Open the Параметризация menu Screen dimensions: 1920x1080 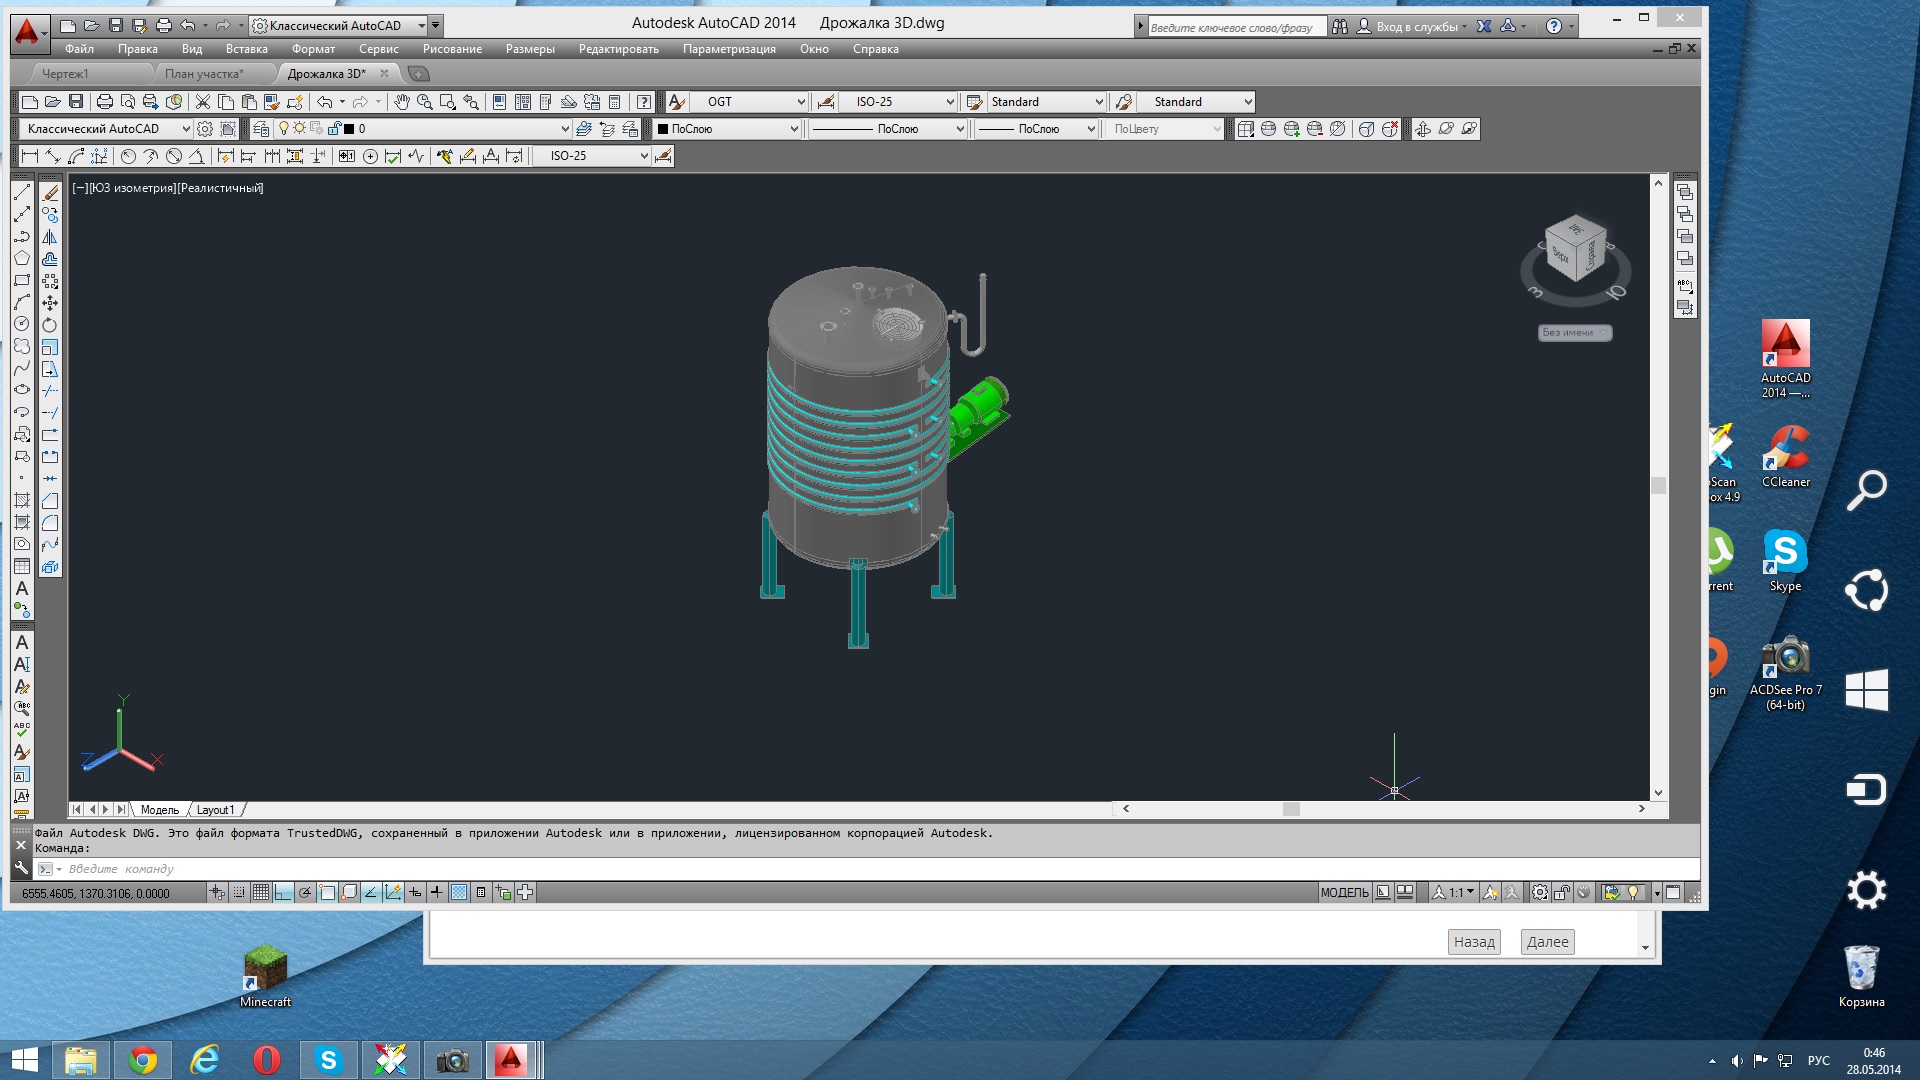point(729,49)
